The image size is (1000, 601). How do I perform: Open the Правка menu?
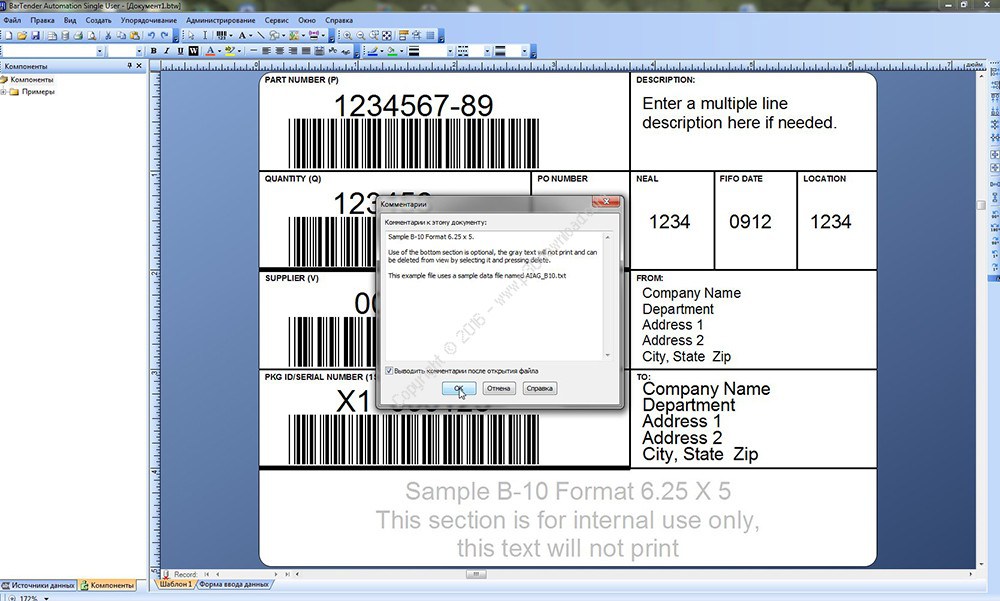coord(42,20)
